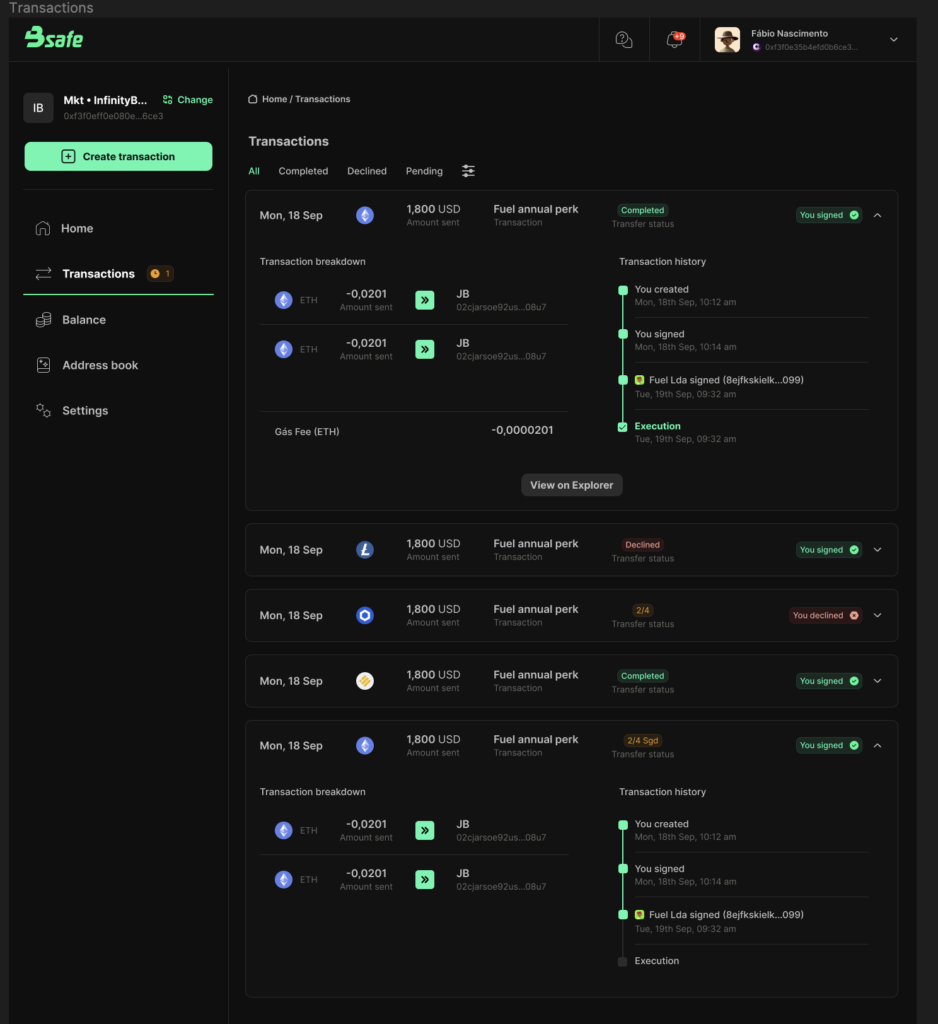Click the Change vault link
Screen dimensions: 938x1024
pyautogui.click(x=188, y=100)
